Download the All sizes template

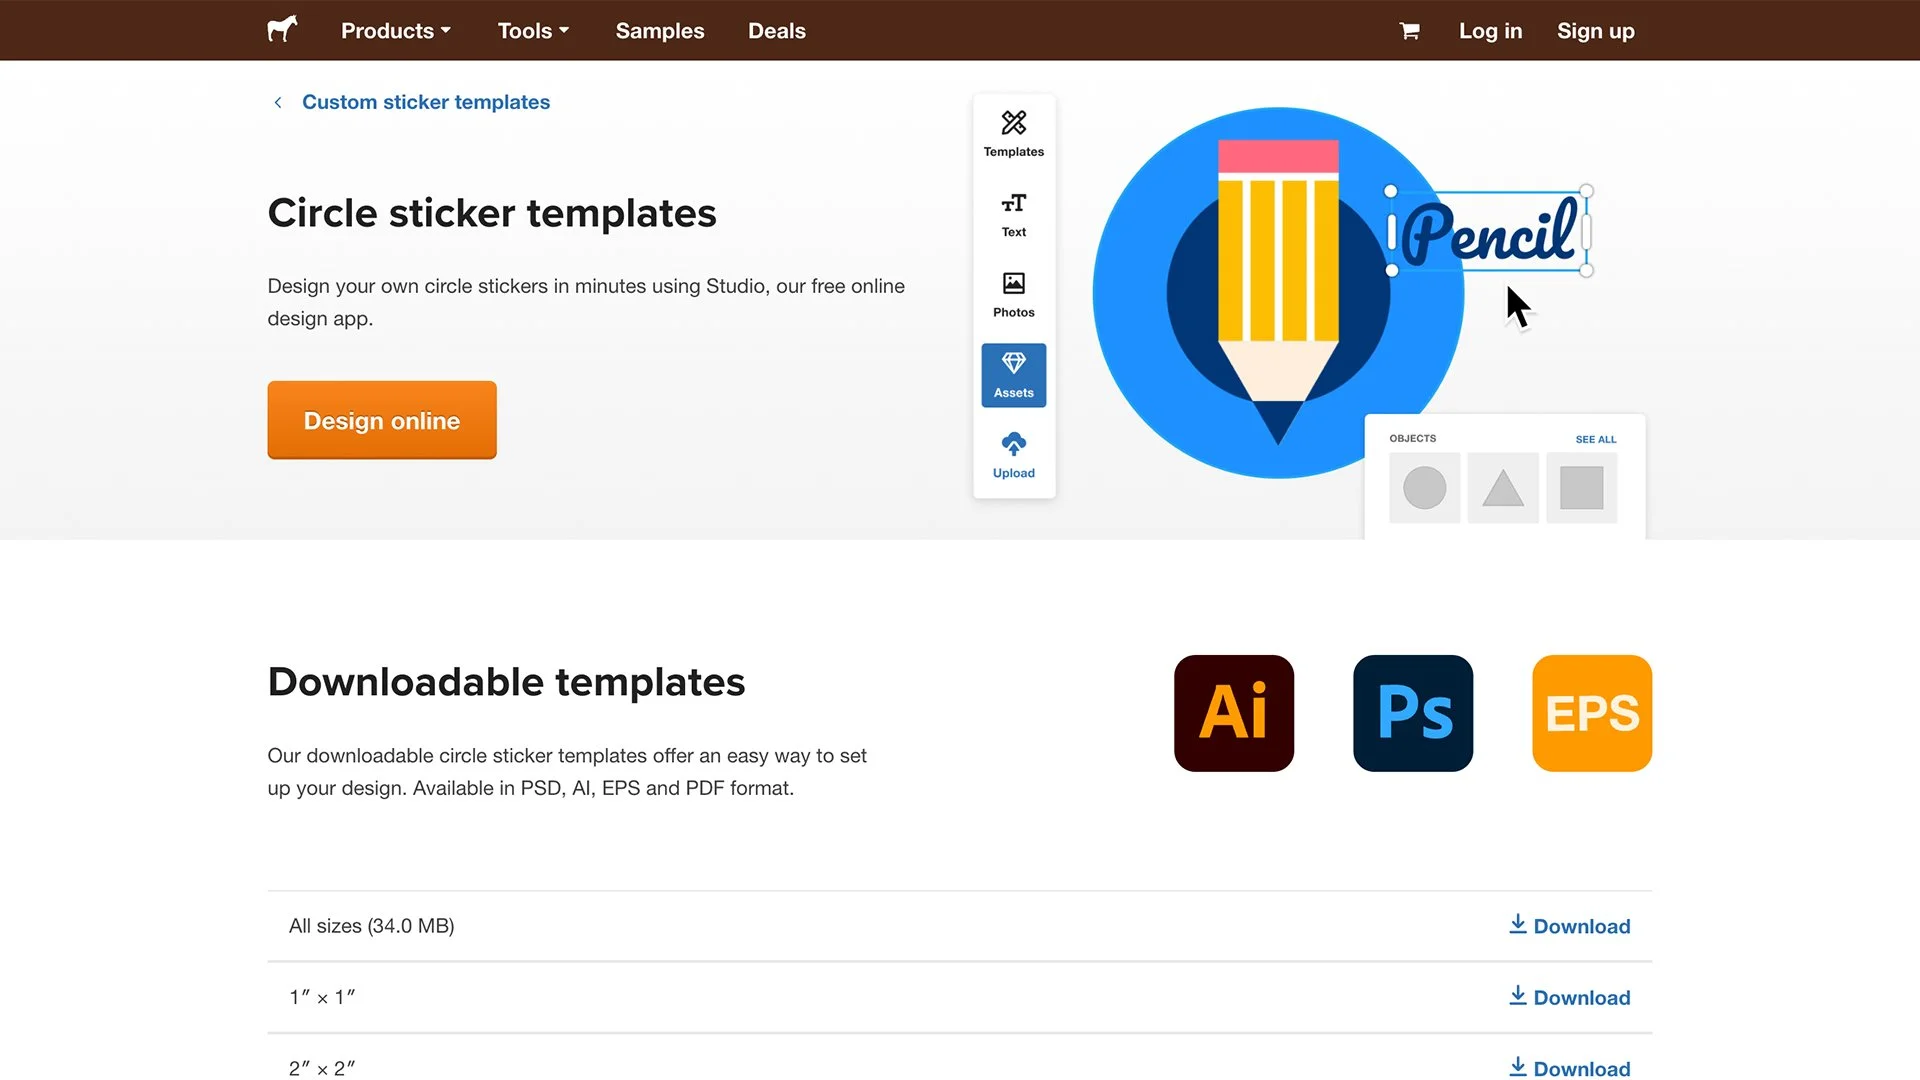[x=1569, y=926]
